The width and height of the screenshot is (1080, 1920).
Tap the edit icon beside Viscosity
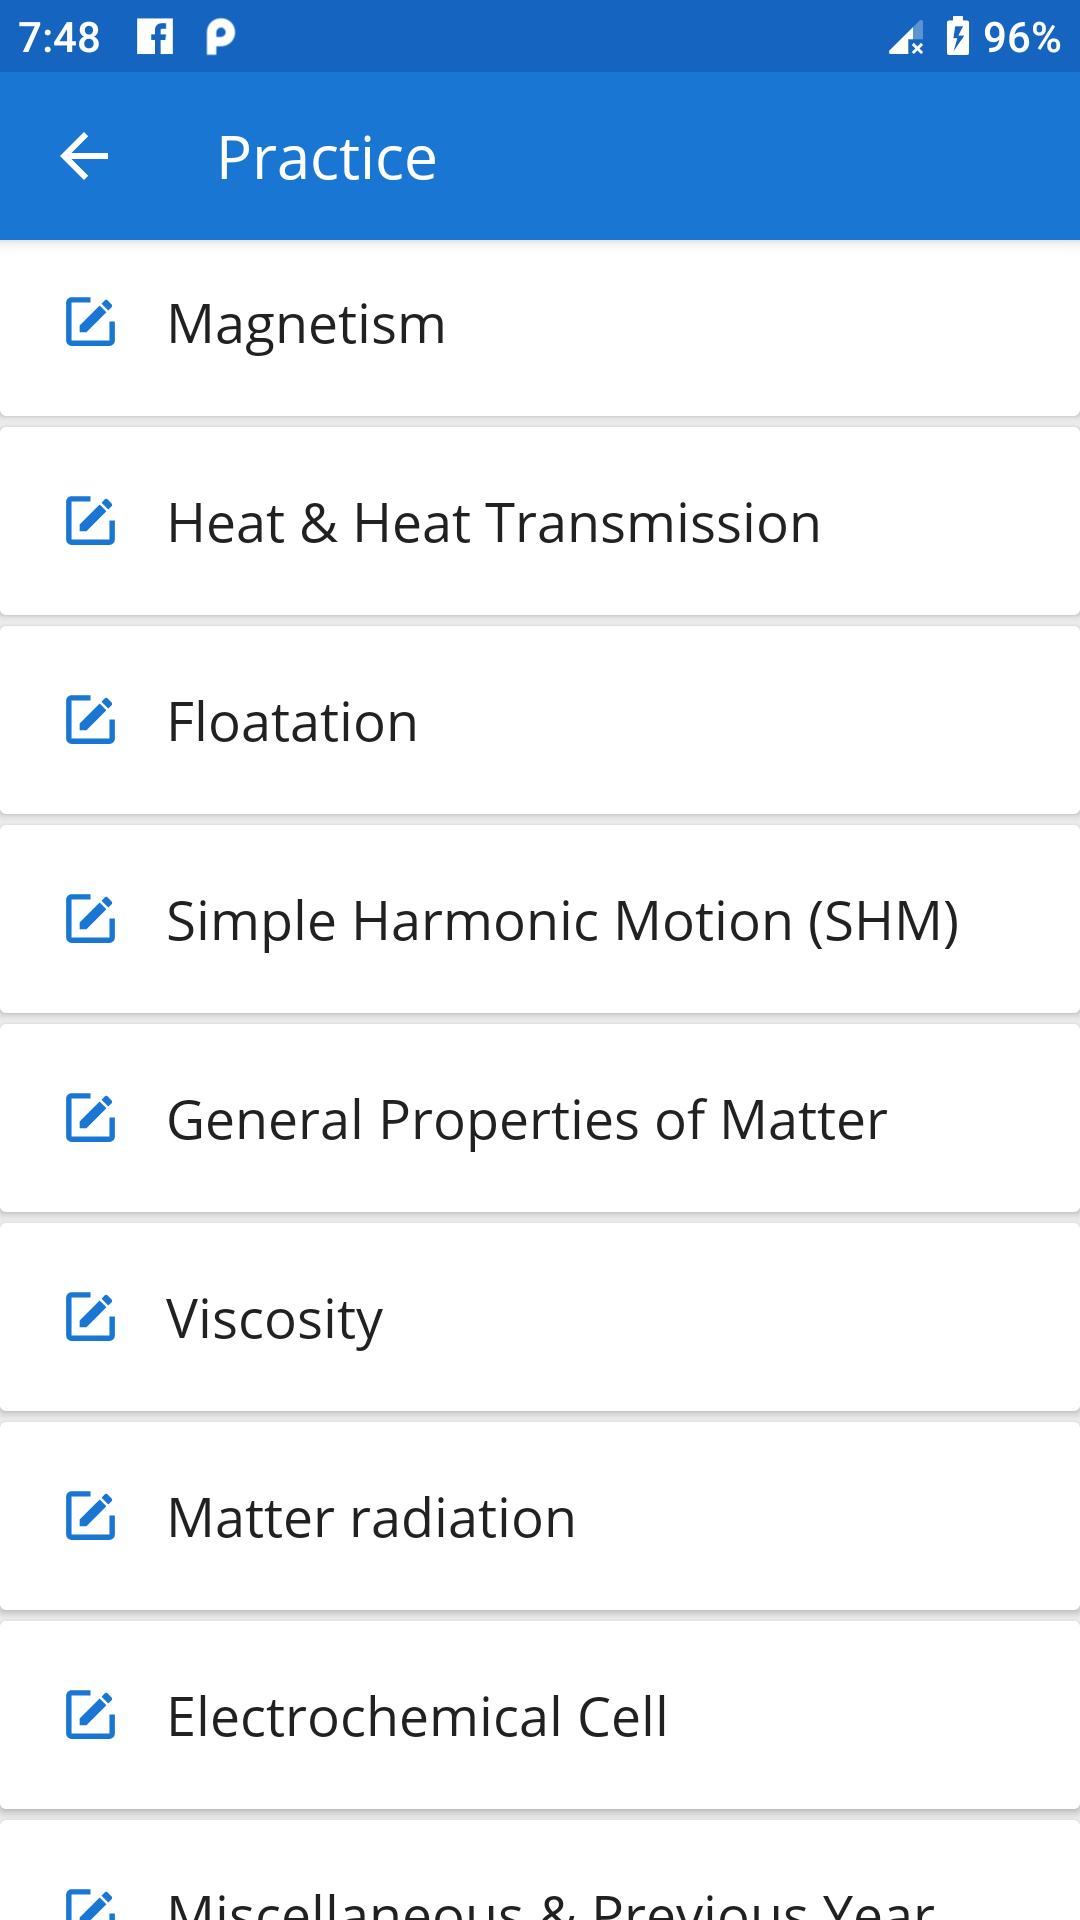click(91, 1317)
